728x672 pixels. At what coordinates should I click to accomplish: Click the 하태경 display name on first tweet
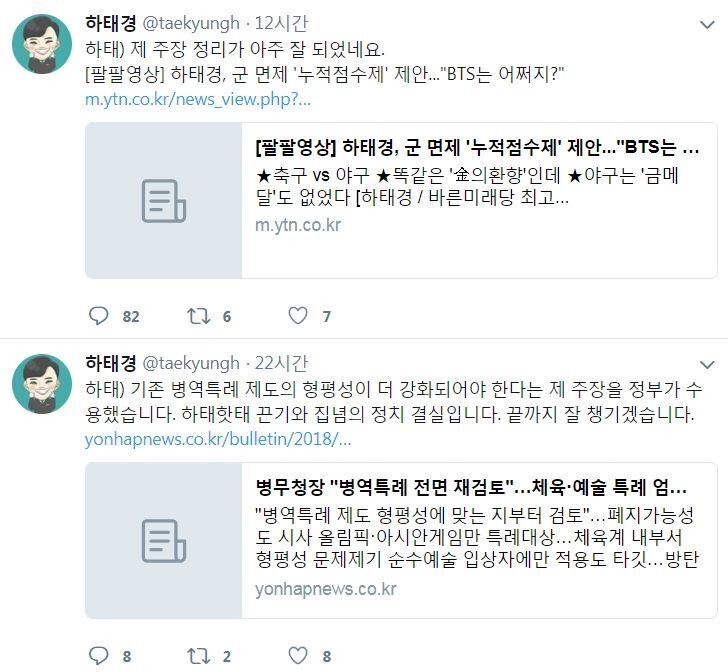pyautogui.click(x=110, y=23)
